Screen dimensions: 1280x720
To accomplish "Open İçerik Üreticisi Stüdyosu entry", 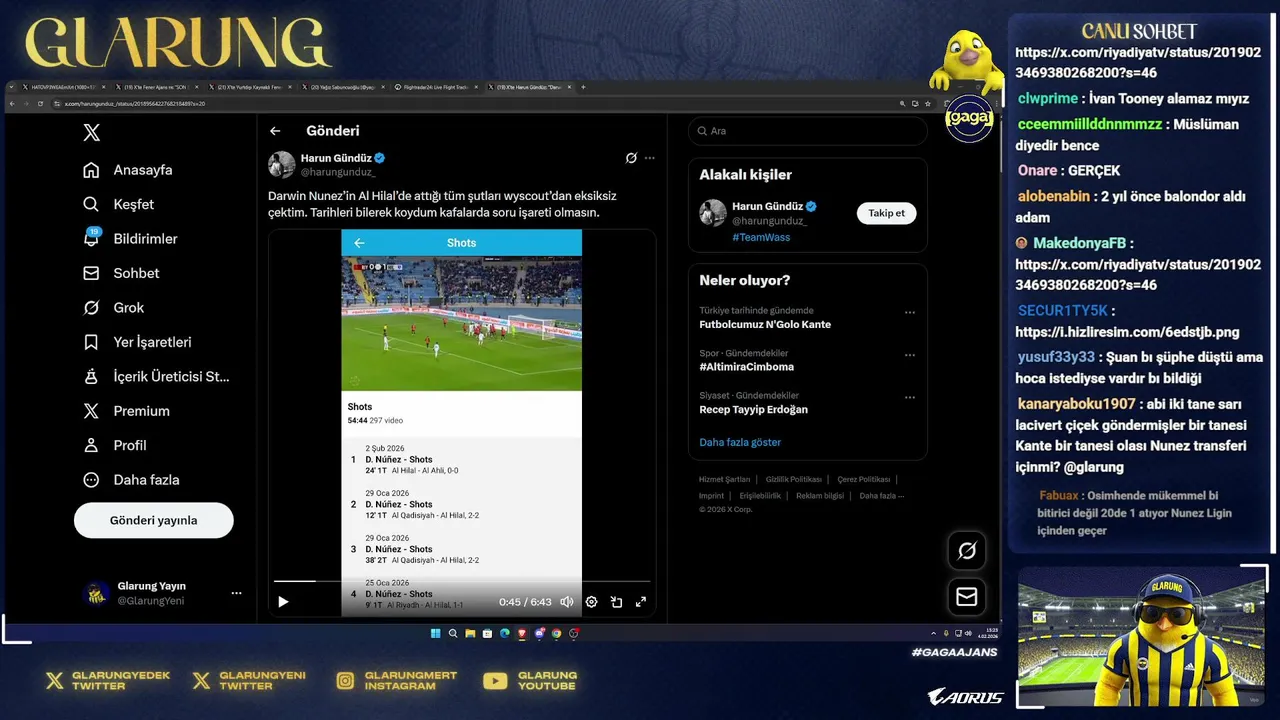I will tap(156, 377).
